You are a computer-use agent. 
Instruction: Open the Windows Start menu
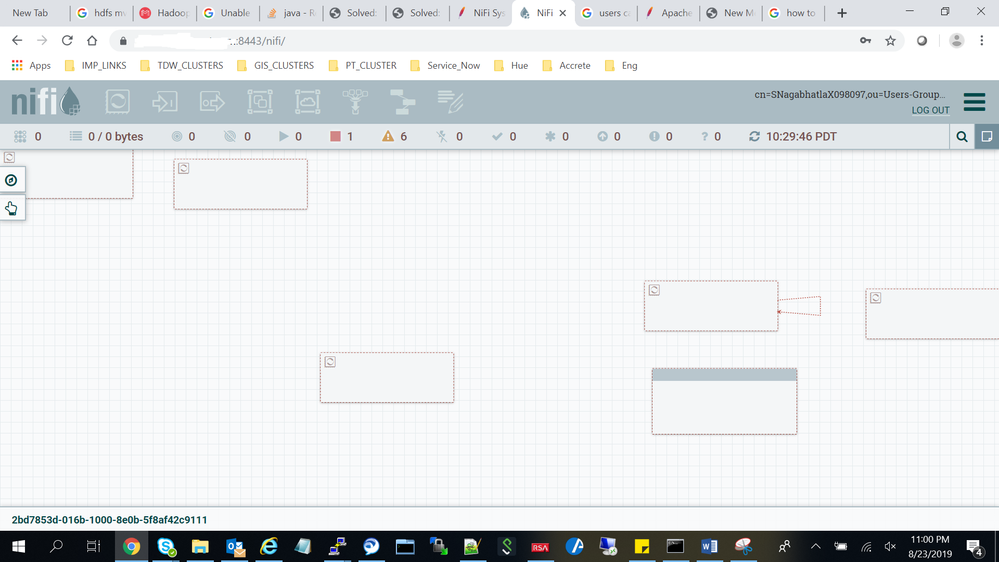18,547
